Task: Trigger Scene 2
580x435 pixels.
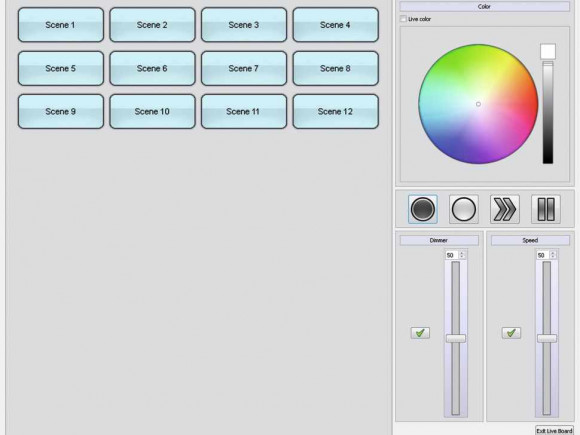Action: point(152,25)
